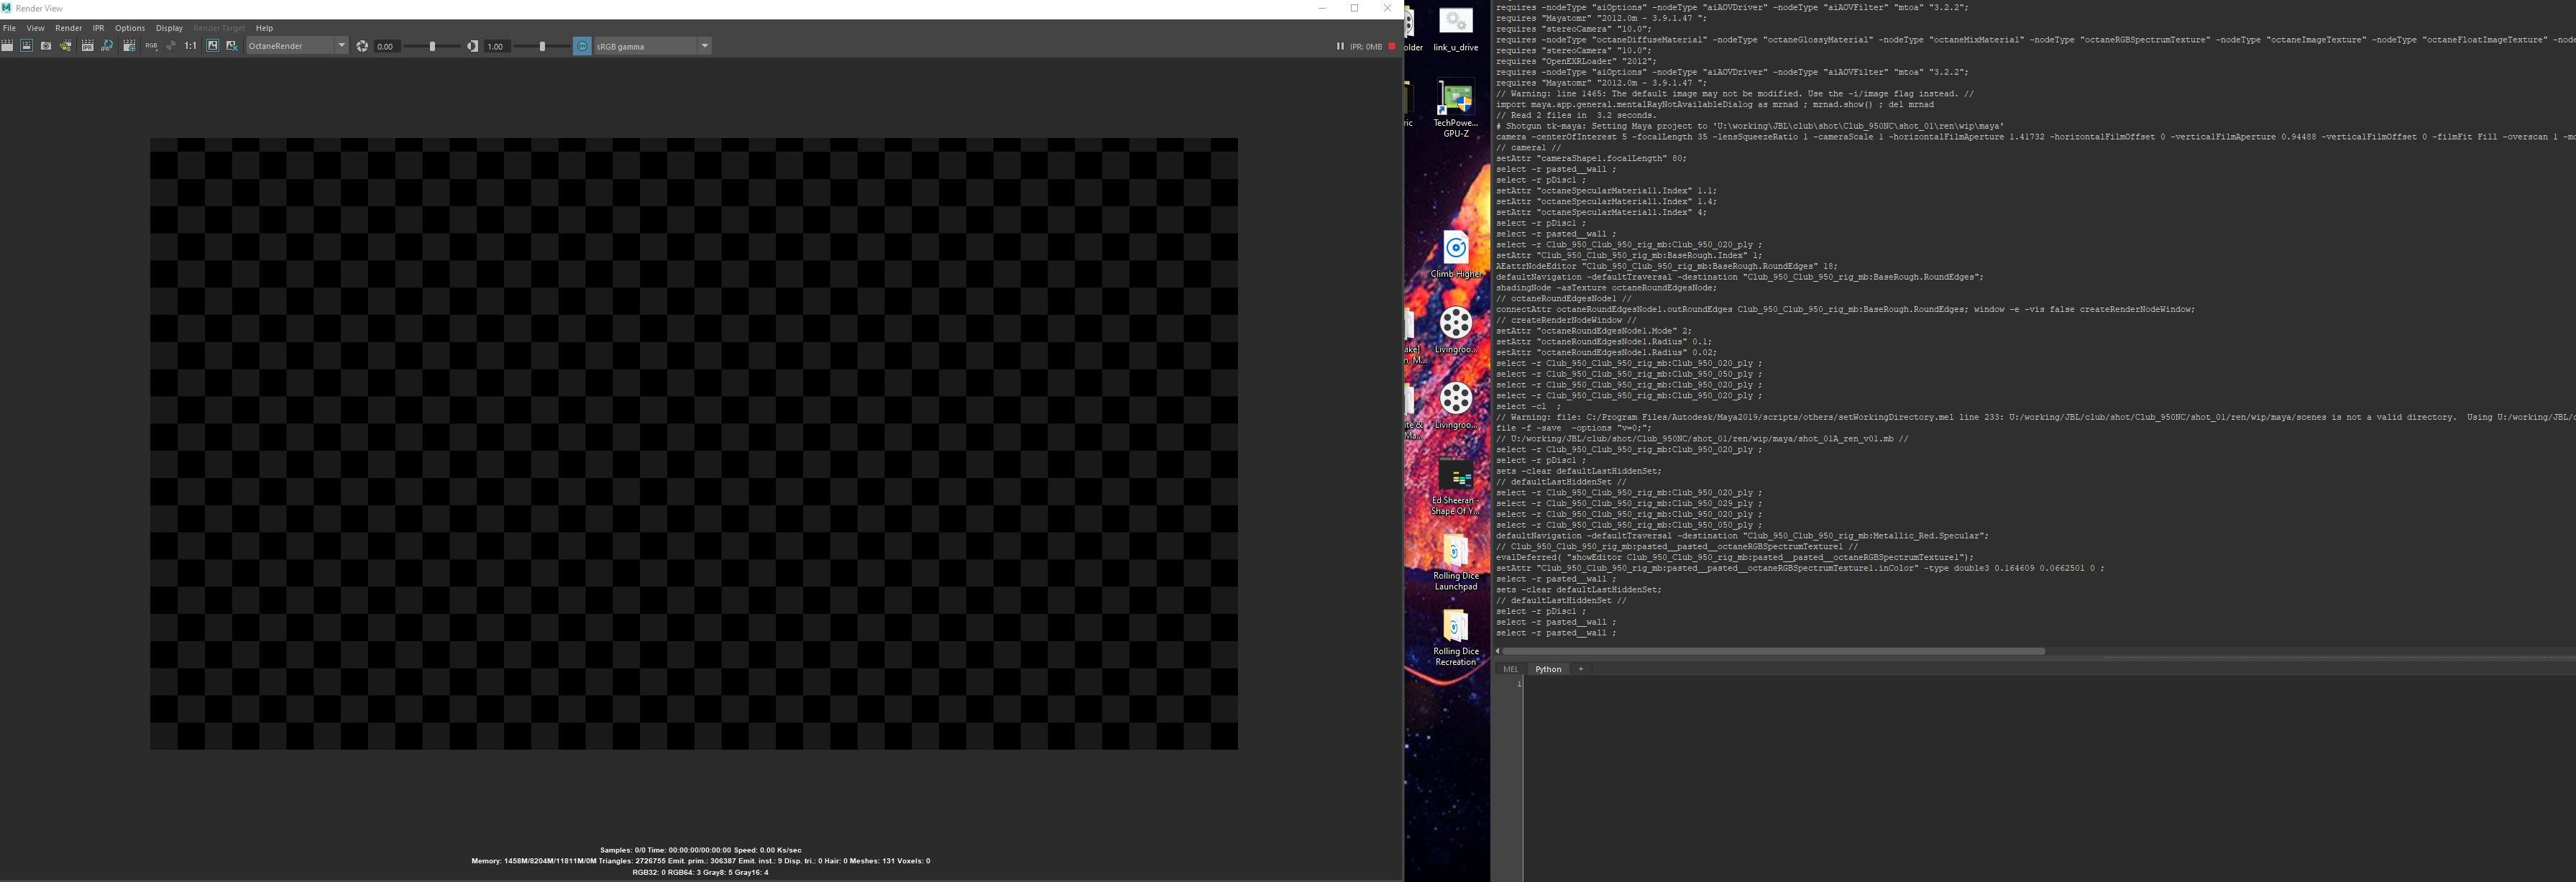Click the RGB channels display icon

(151, 46)
